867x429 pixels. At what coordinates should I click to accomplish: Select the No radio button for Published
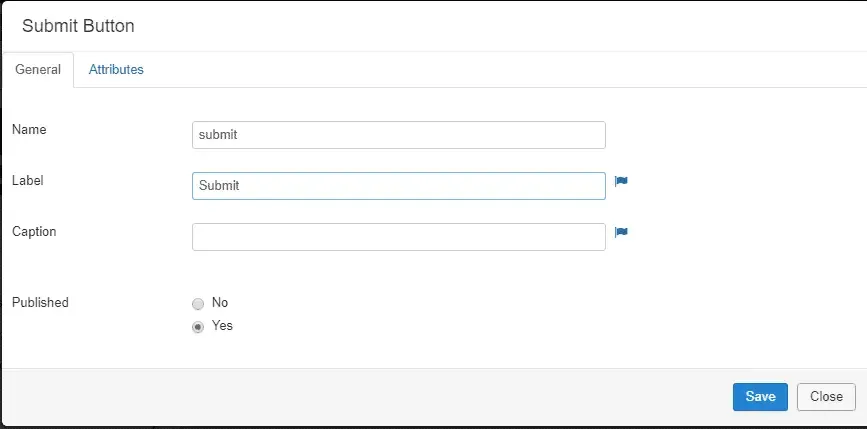point(198,304)
